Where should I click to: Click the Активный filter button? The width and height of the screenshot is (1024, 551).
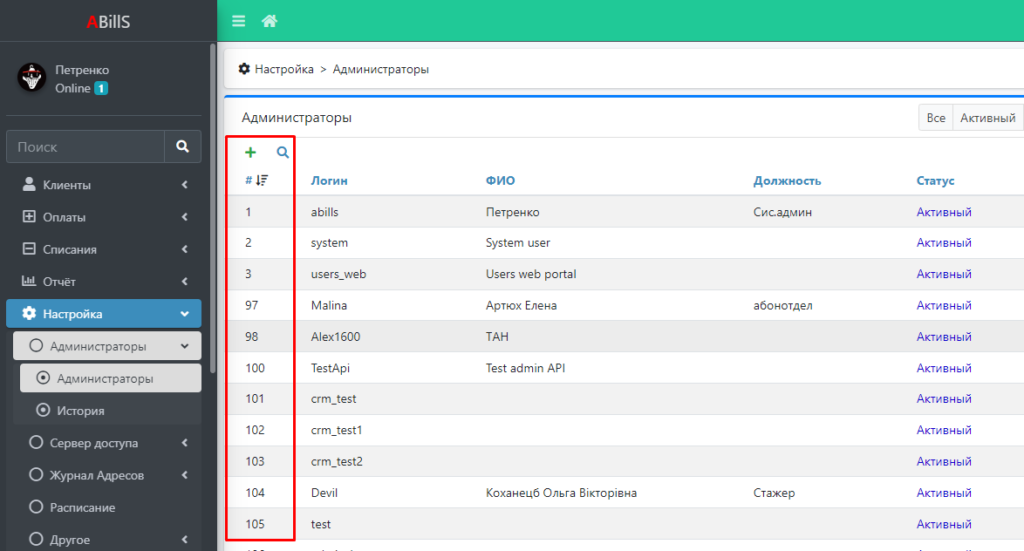(988, 118)
